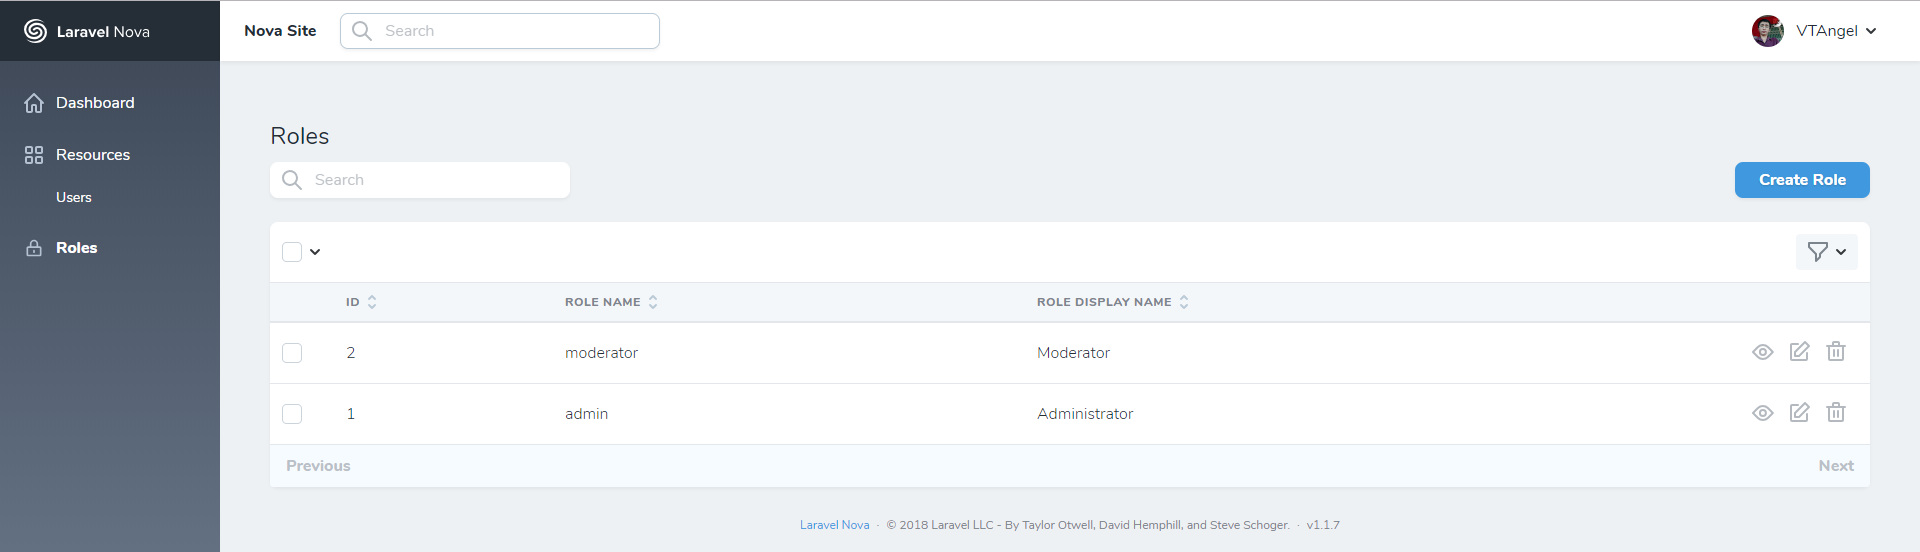Check the moderator row checkbox
The width and height of the screenshot is (1920, 552).
tap(292, 353)
